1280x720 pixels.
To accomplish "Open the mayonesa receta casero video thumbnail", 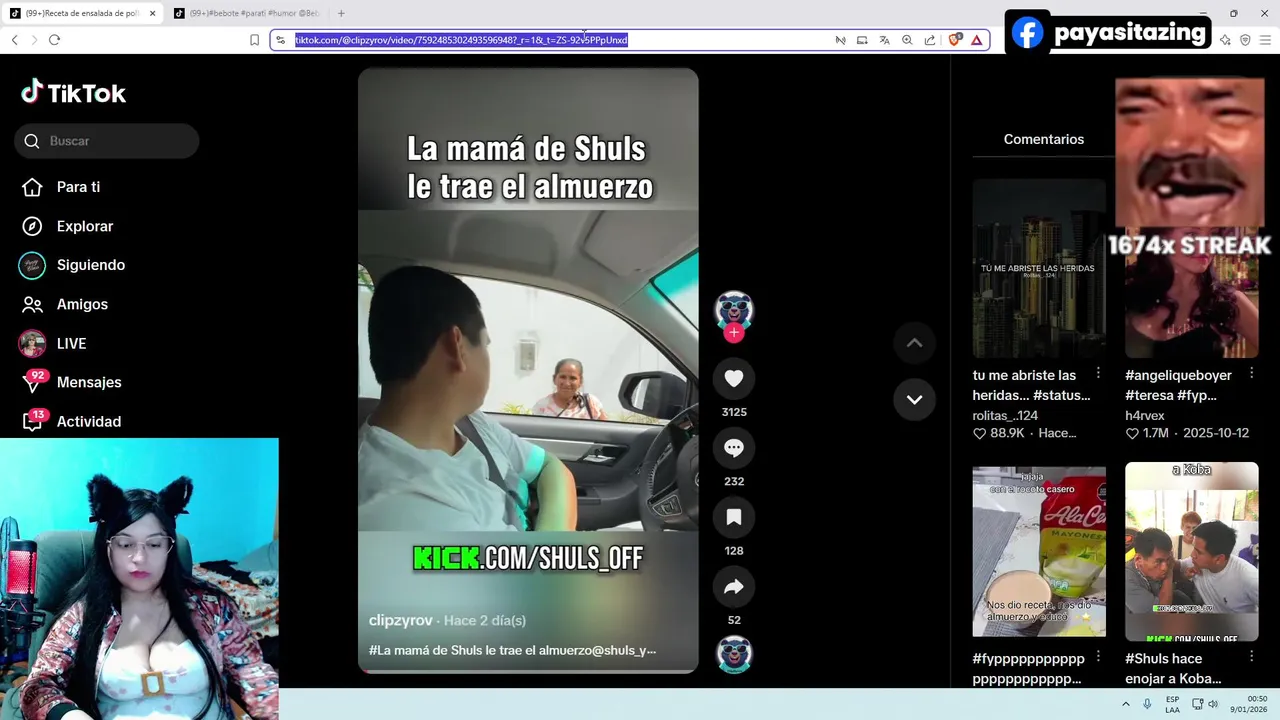I will click(x=1039, y=549).
